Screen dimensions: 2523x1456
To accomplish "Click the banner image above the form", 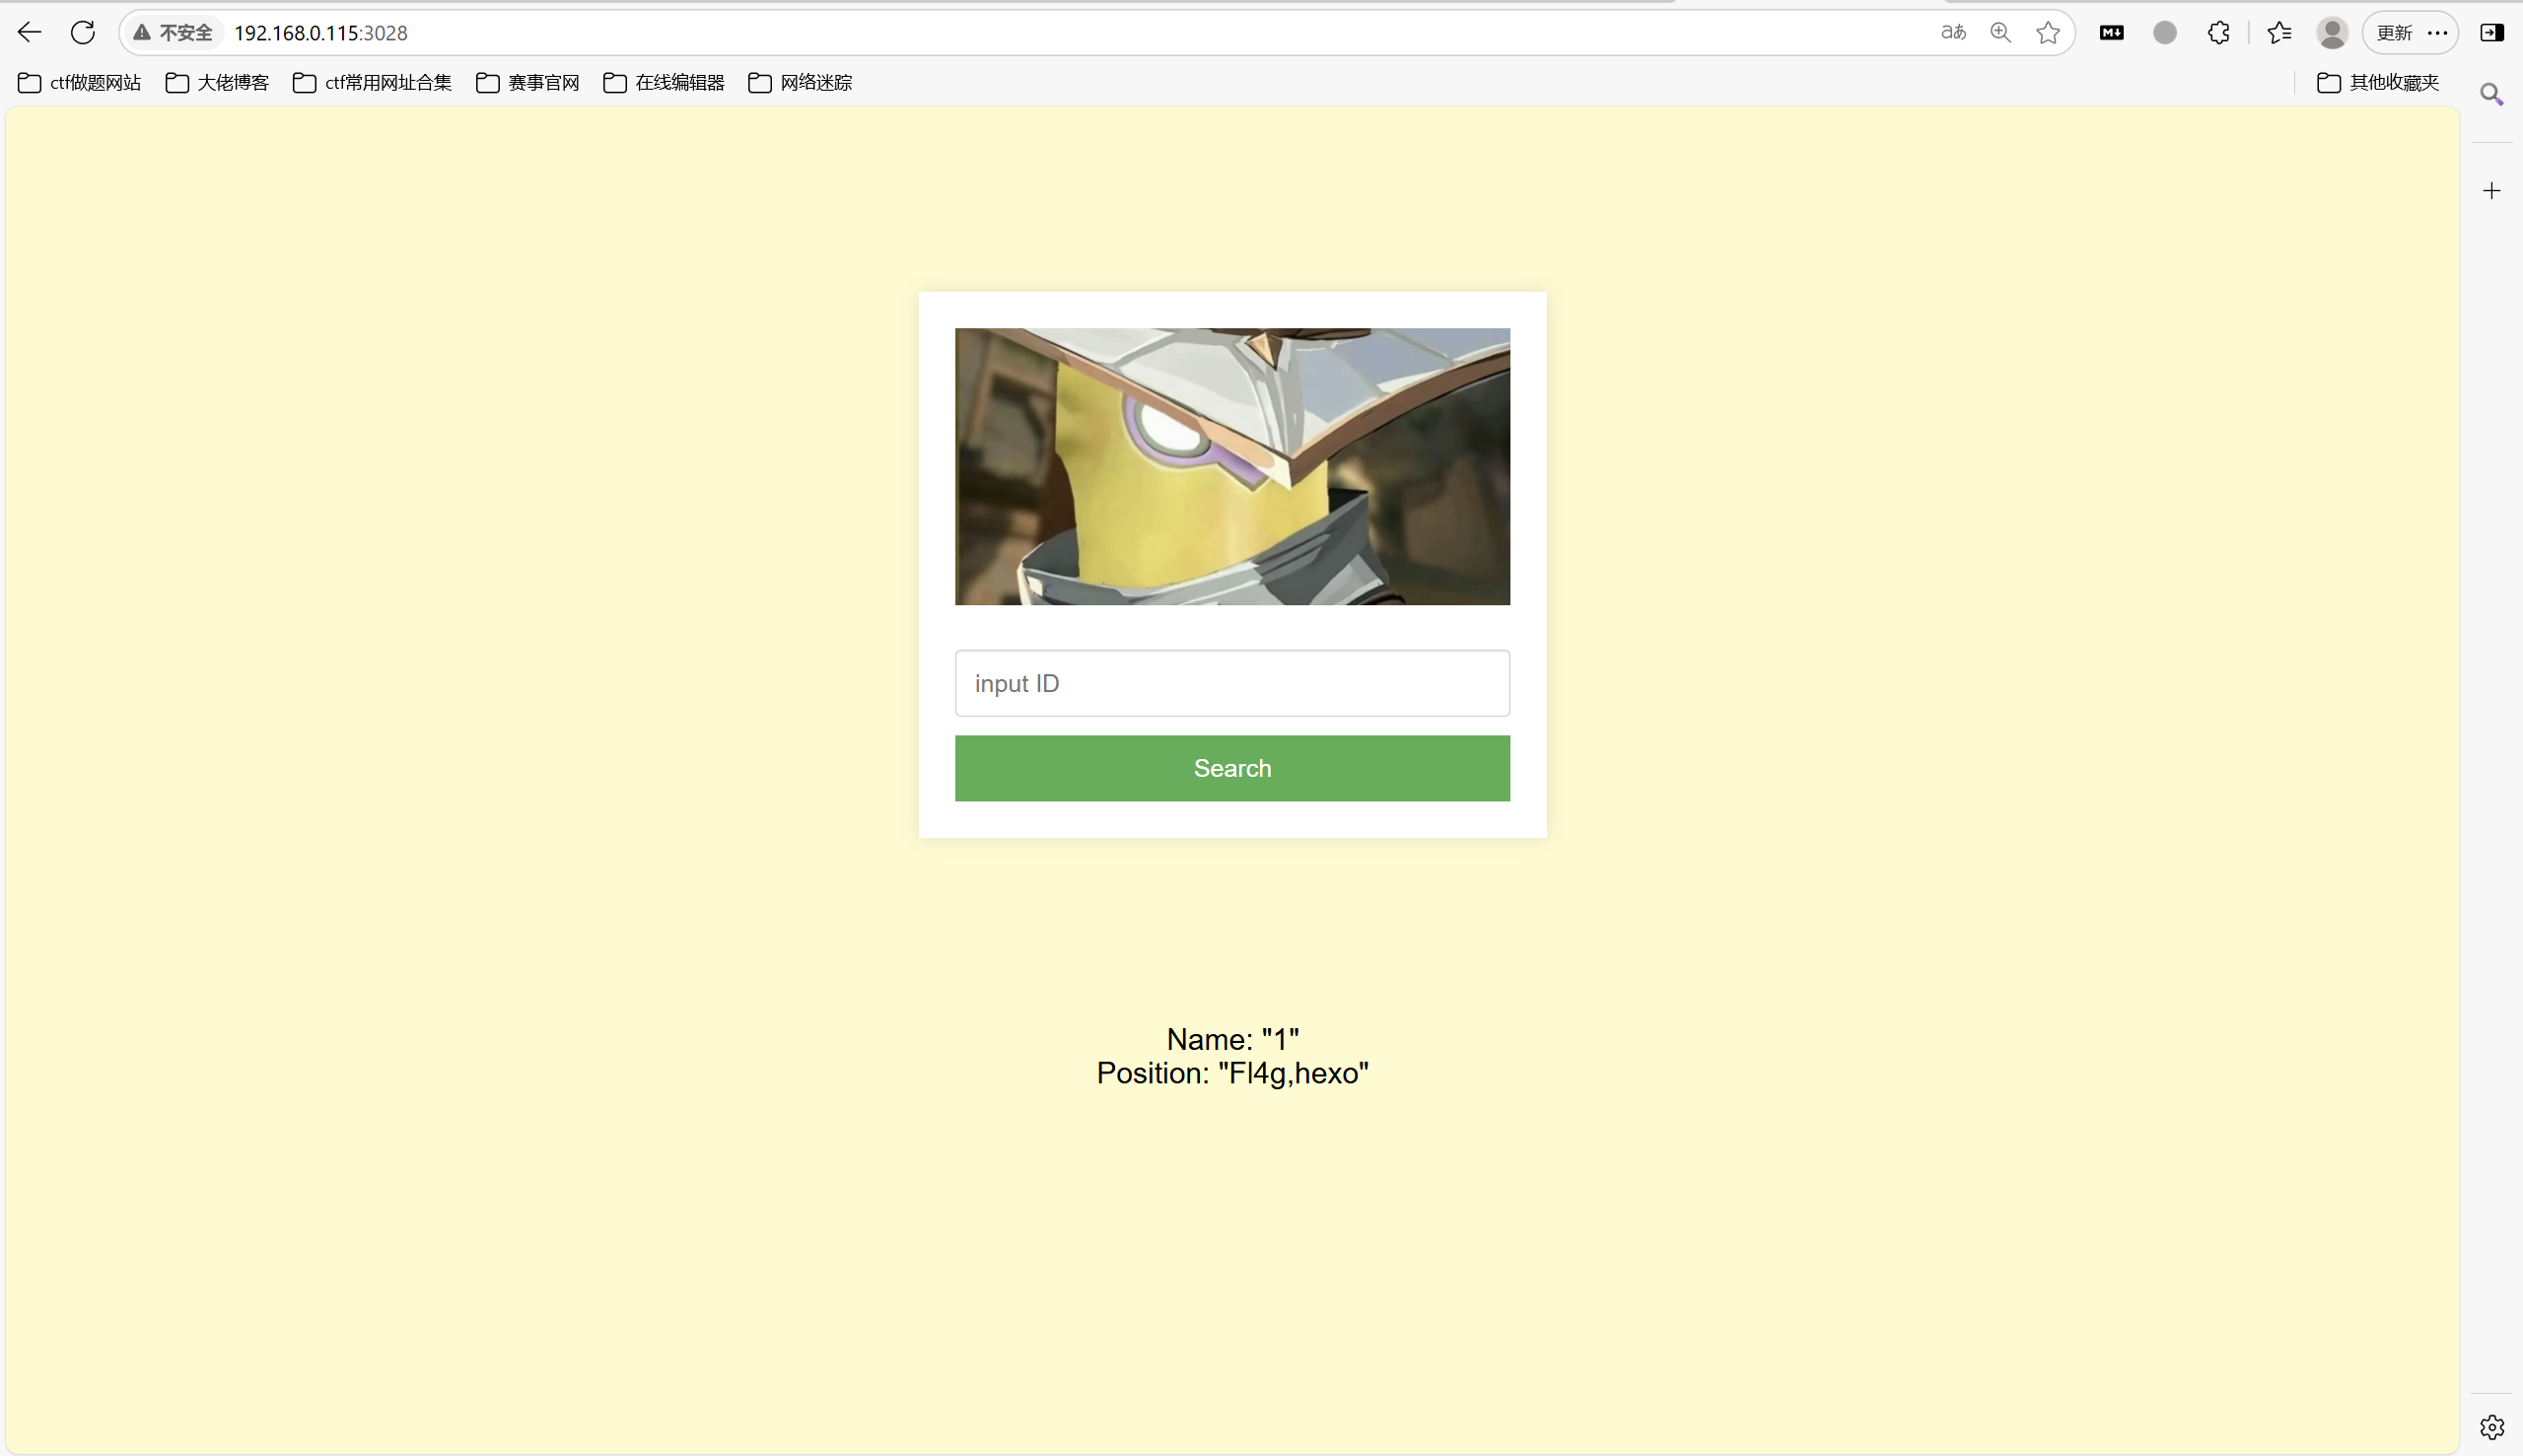I will pyautogui.click(x=1232, y=466).
